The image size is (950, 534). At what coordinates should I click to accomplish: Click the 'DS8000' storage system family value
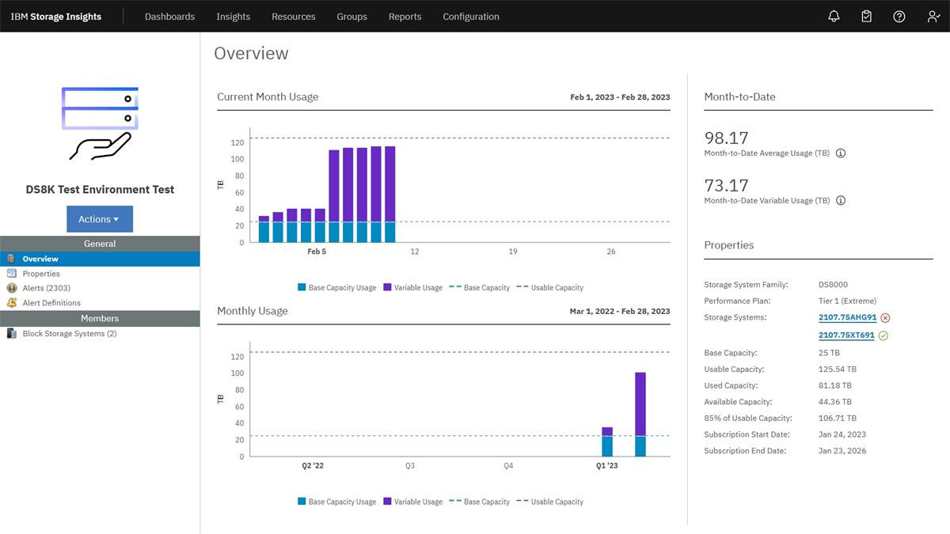pos(833,284)
